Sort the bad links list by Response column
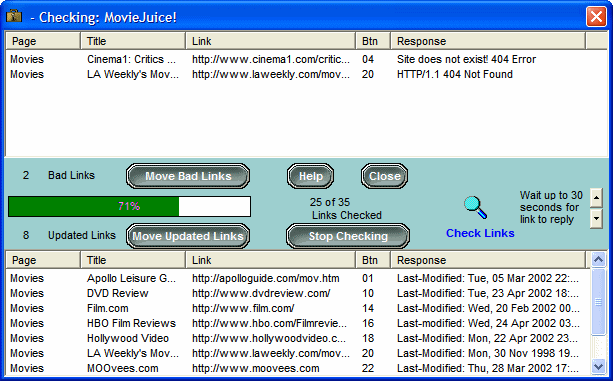 pyautogui.click(x=488, y=41)
